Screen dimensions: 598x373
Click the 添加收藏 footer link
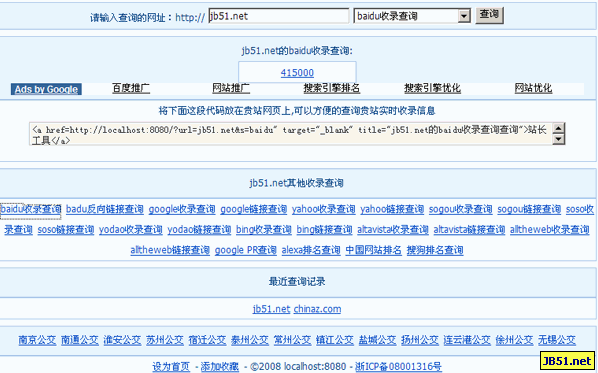(220, 367)
